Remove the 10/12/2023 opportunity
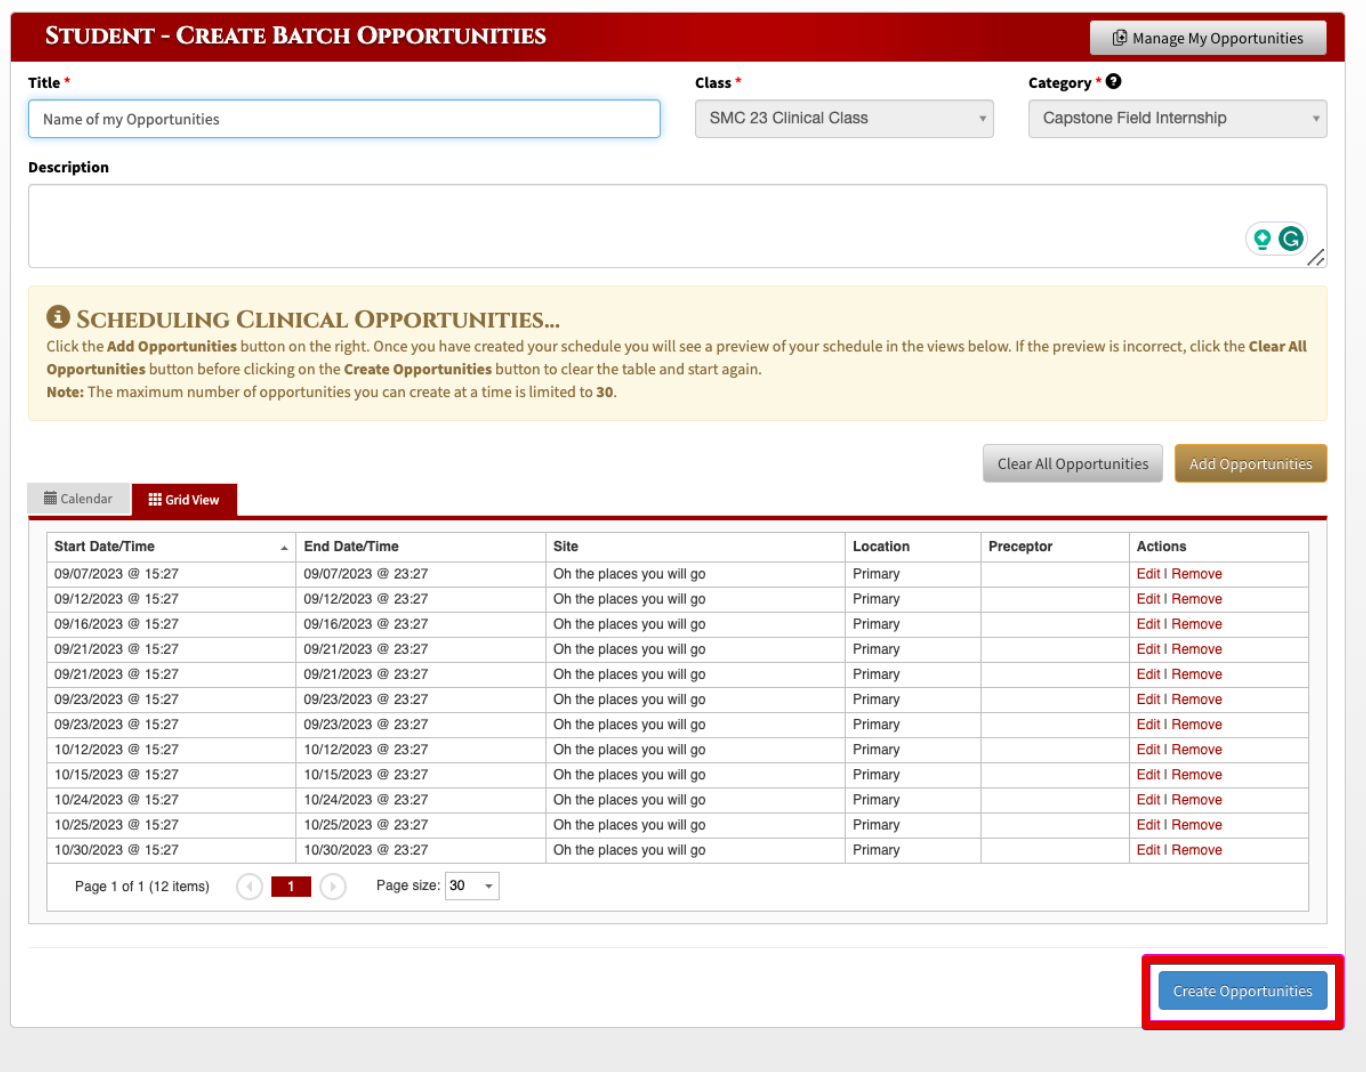This screenshot has height=1072, width=1366. (x=1196, y=749)
